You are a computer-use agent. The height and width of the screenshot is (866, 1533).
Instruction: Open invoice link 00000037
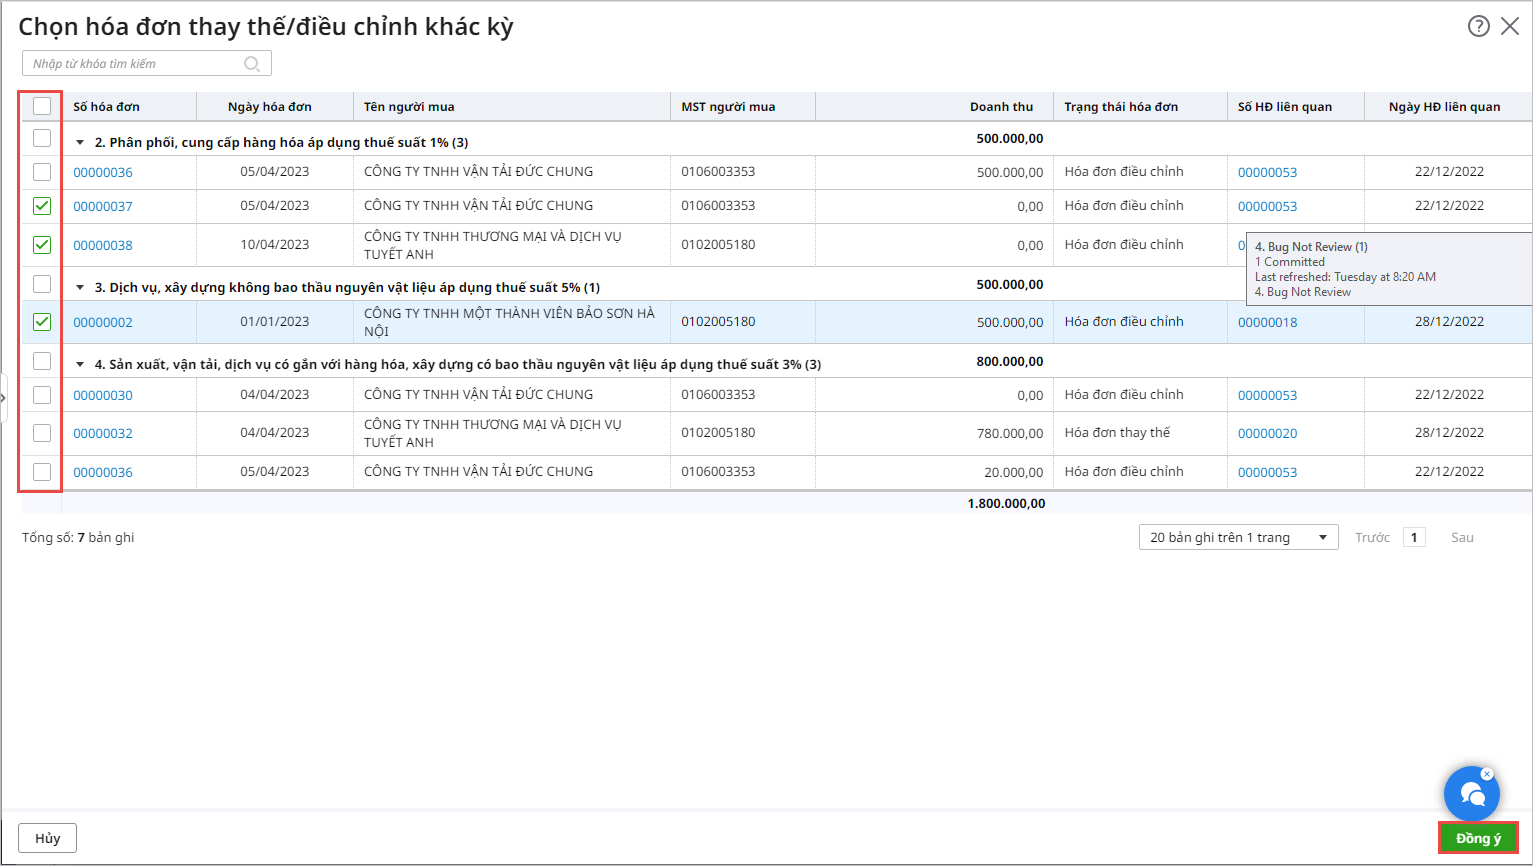tap(103, 206)
